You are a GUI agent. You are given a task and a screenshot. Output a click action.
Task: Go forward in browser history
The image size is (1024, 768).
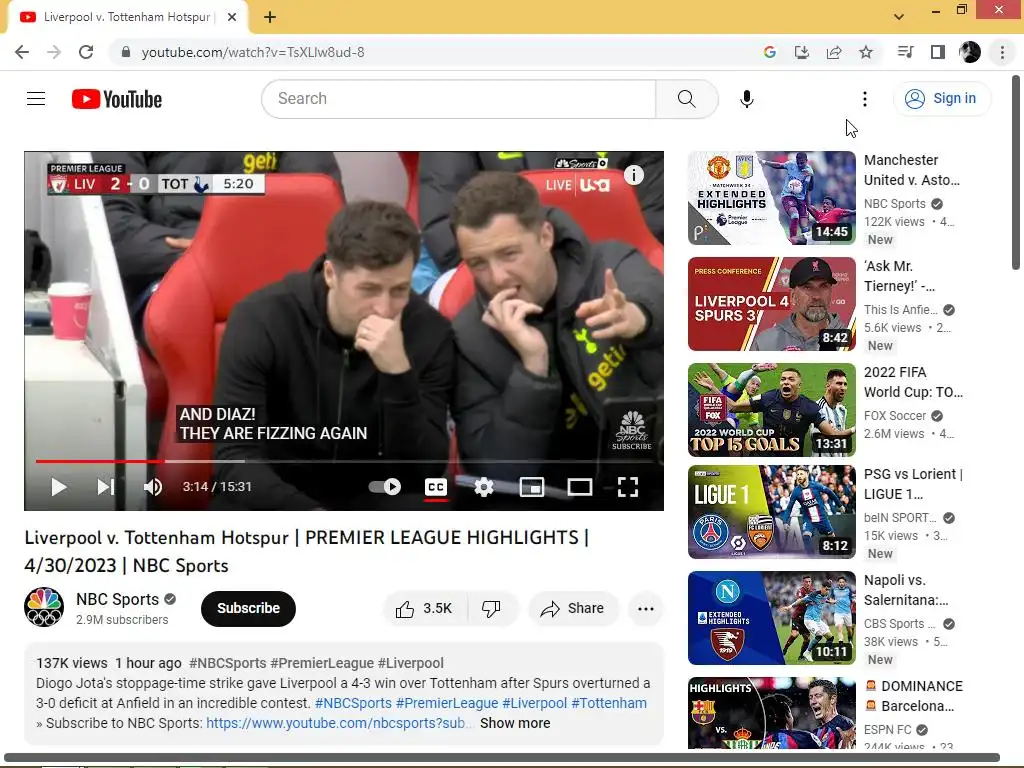pos(54,52)
